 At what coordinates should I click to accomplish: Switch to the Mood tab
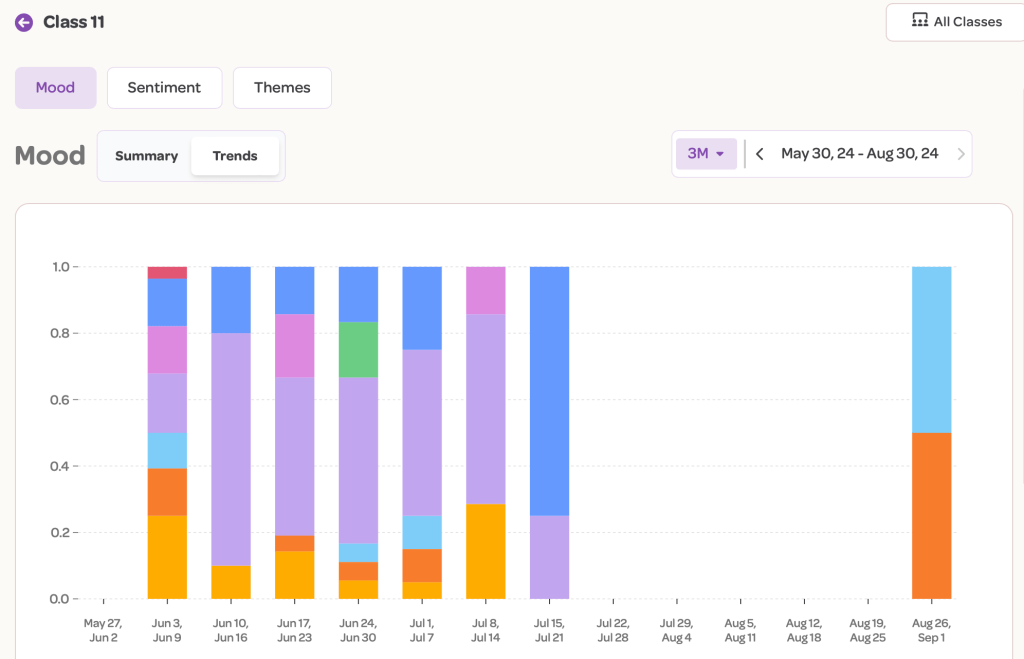(55, 88)
